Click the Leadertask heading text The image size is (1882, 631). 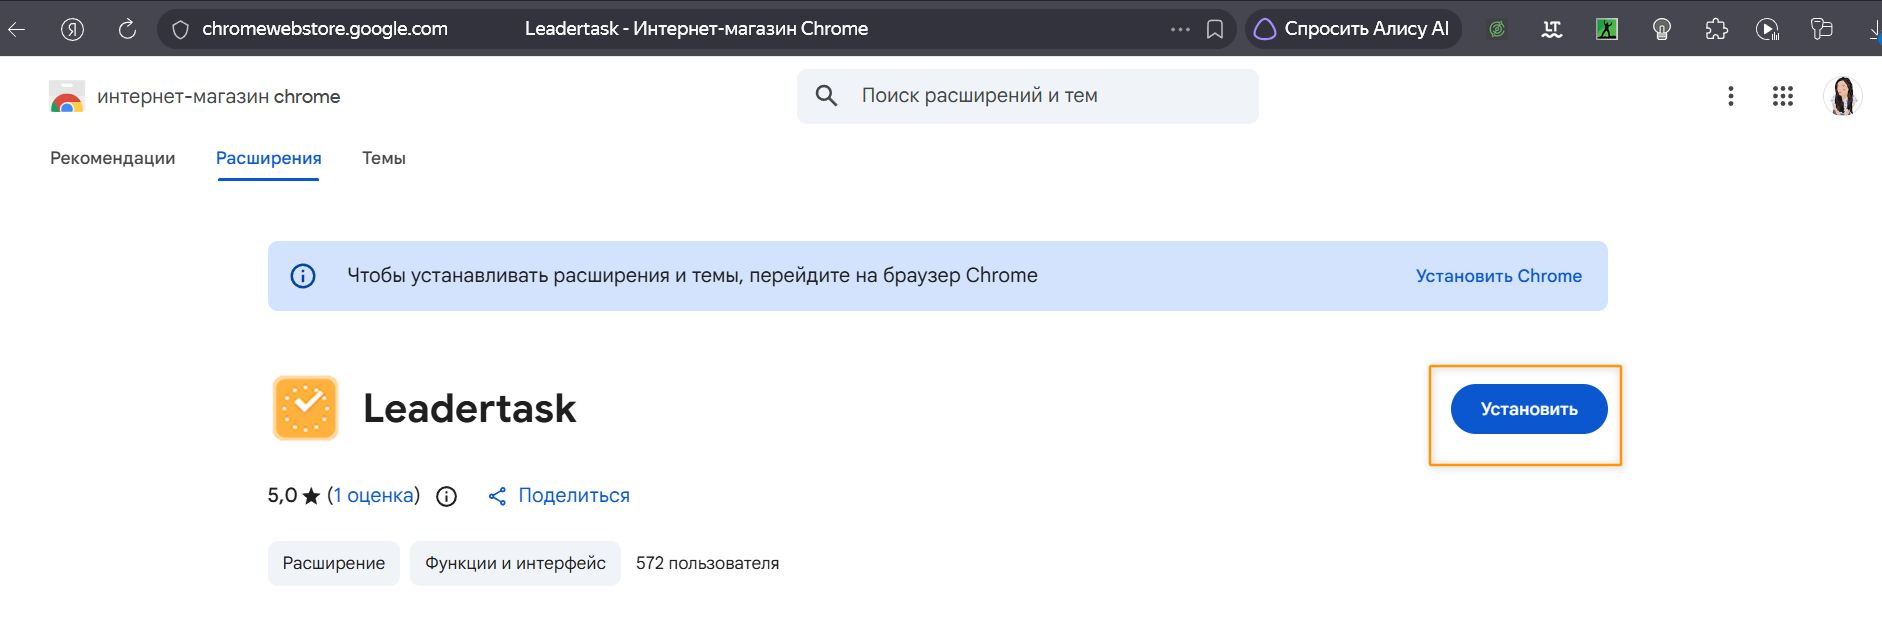470,408
